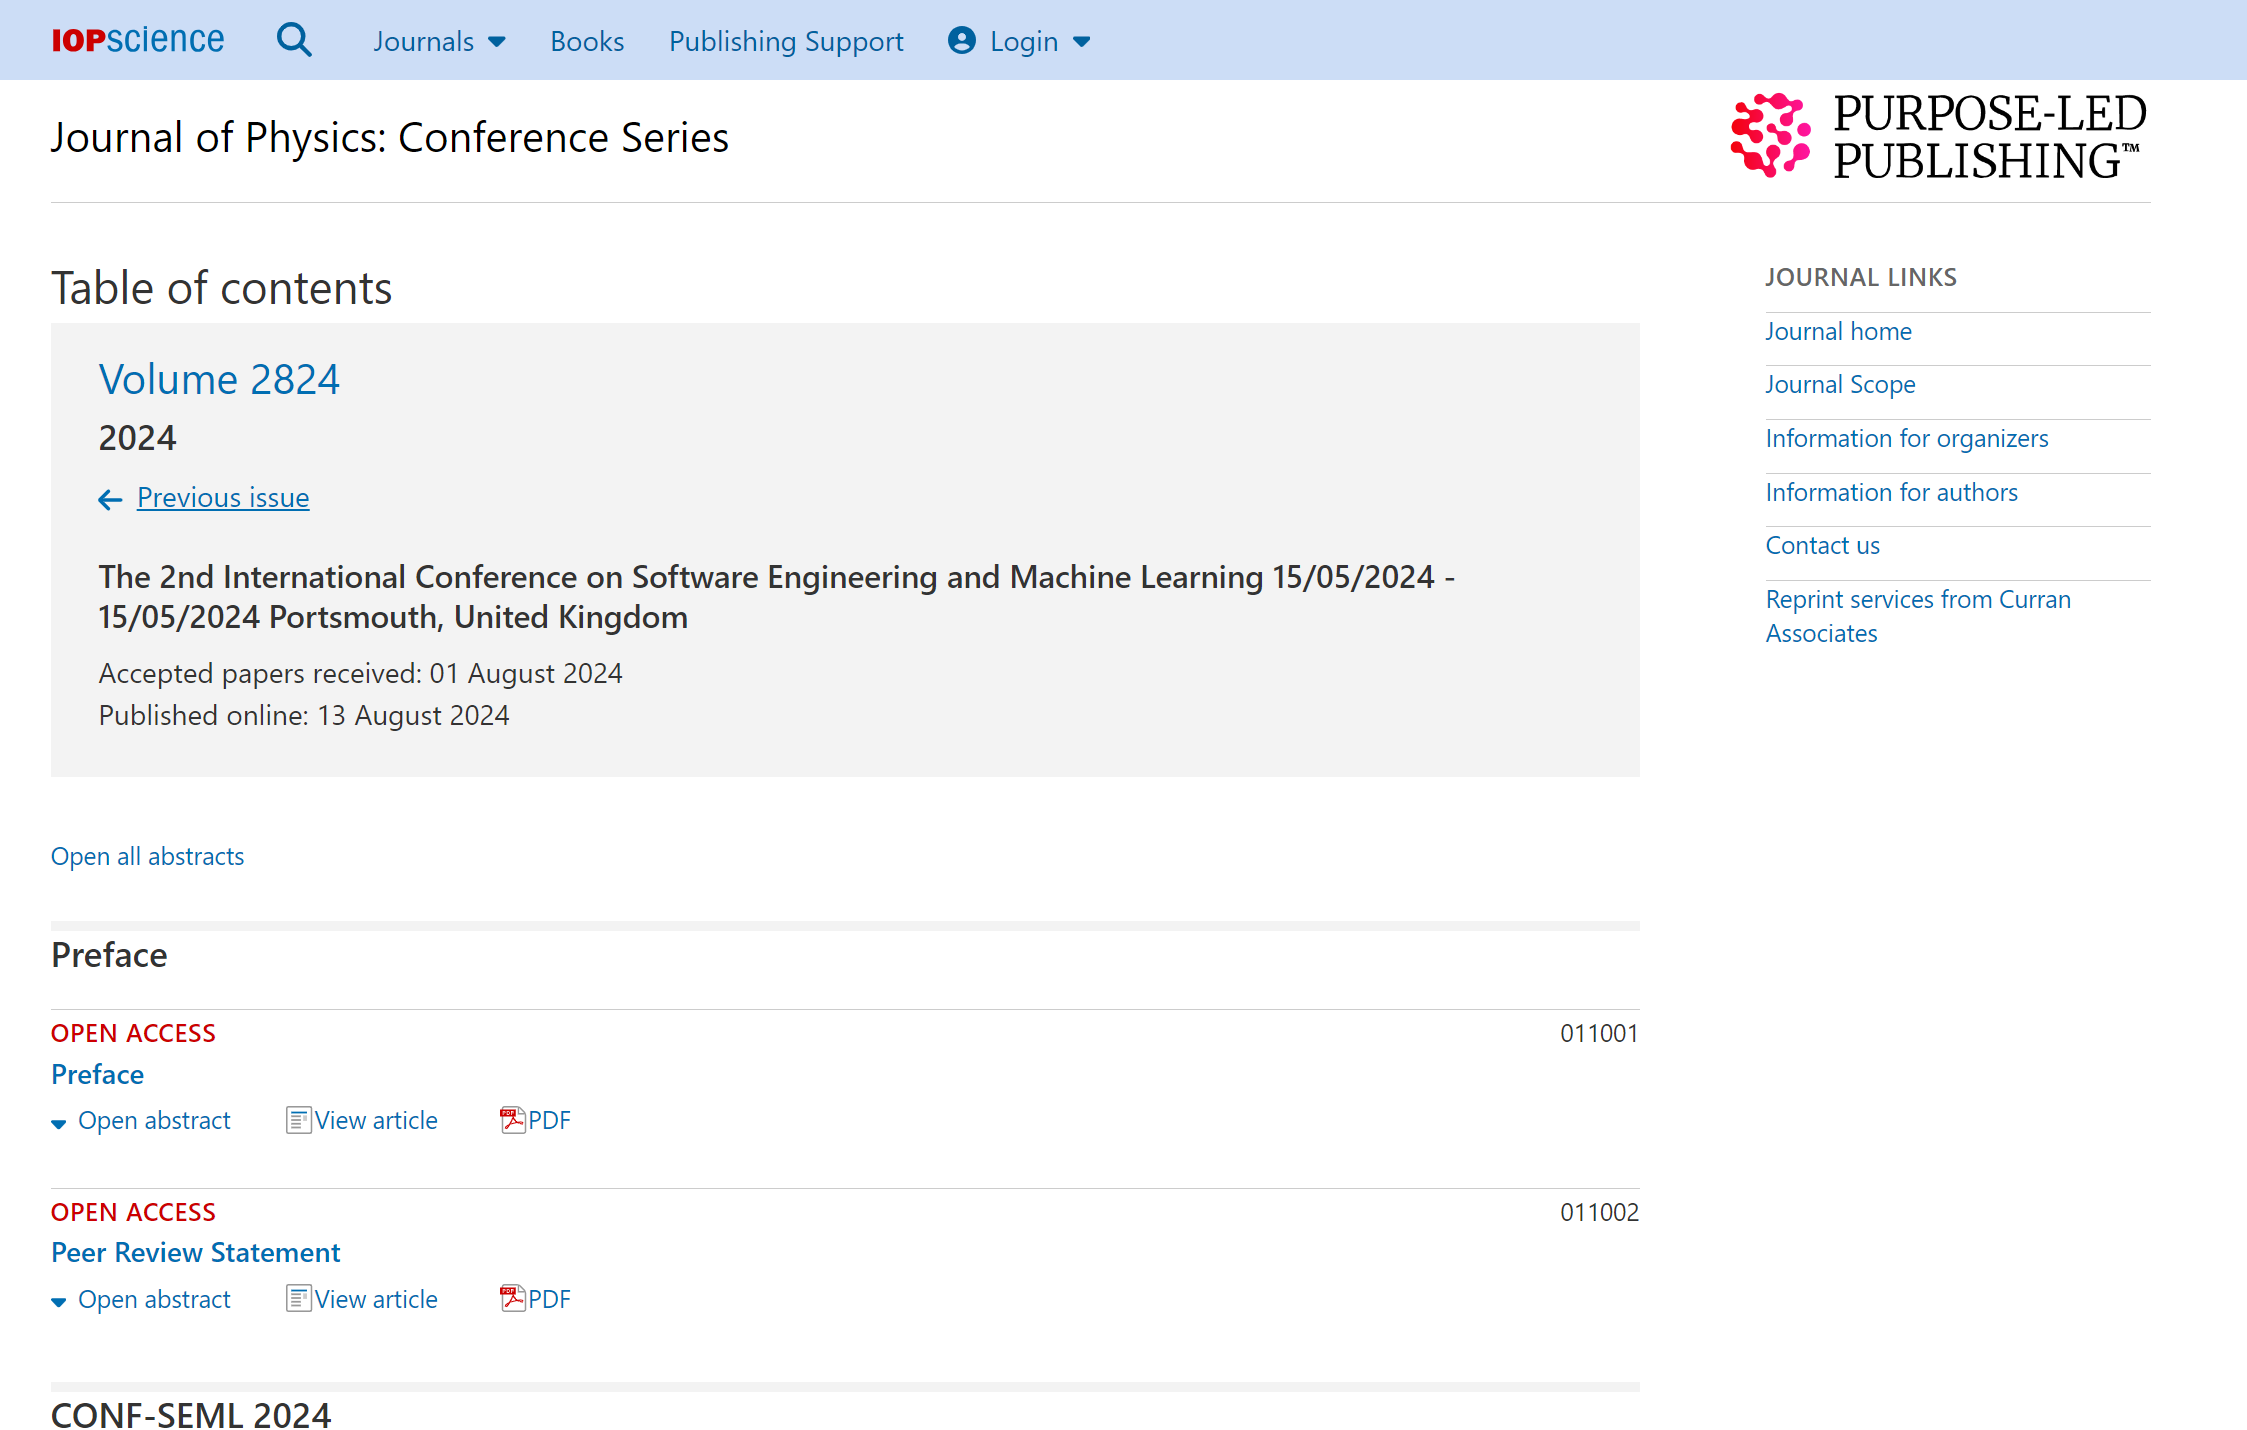
Task: Click the View article icon for Peer Review Statement
Action: (x=297, y=1298)
